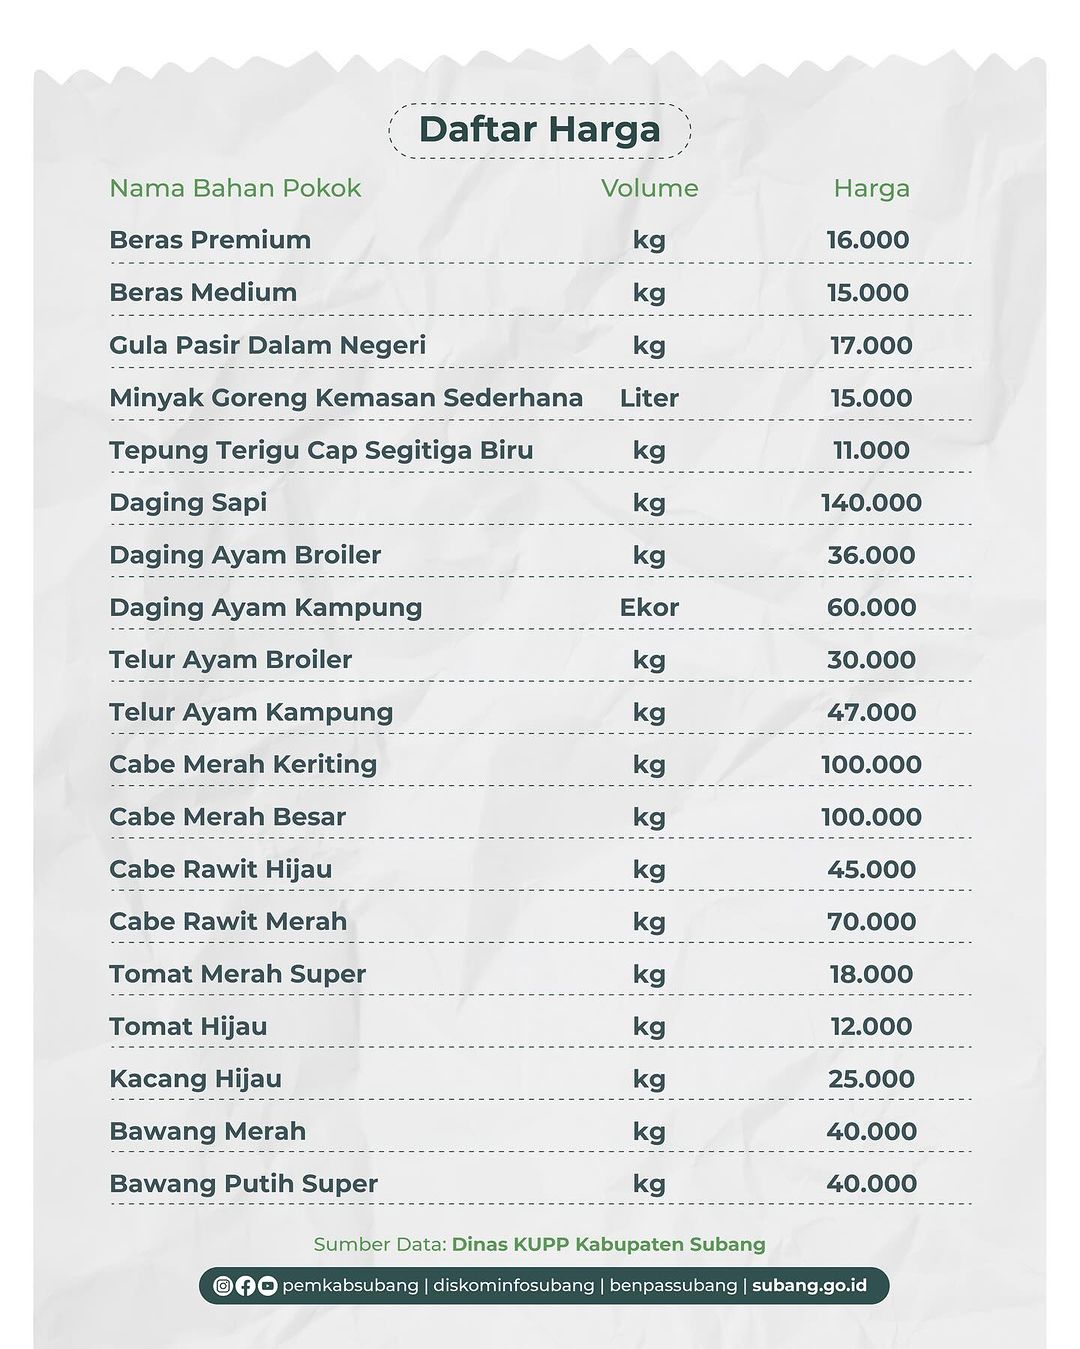Click the Dinas KUPP Kabupaten Subang source text
The width and height of the screenshot is (1080, 1349).
pos(609,1245)
